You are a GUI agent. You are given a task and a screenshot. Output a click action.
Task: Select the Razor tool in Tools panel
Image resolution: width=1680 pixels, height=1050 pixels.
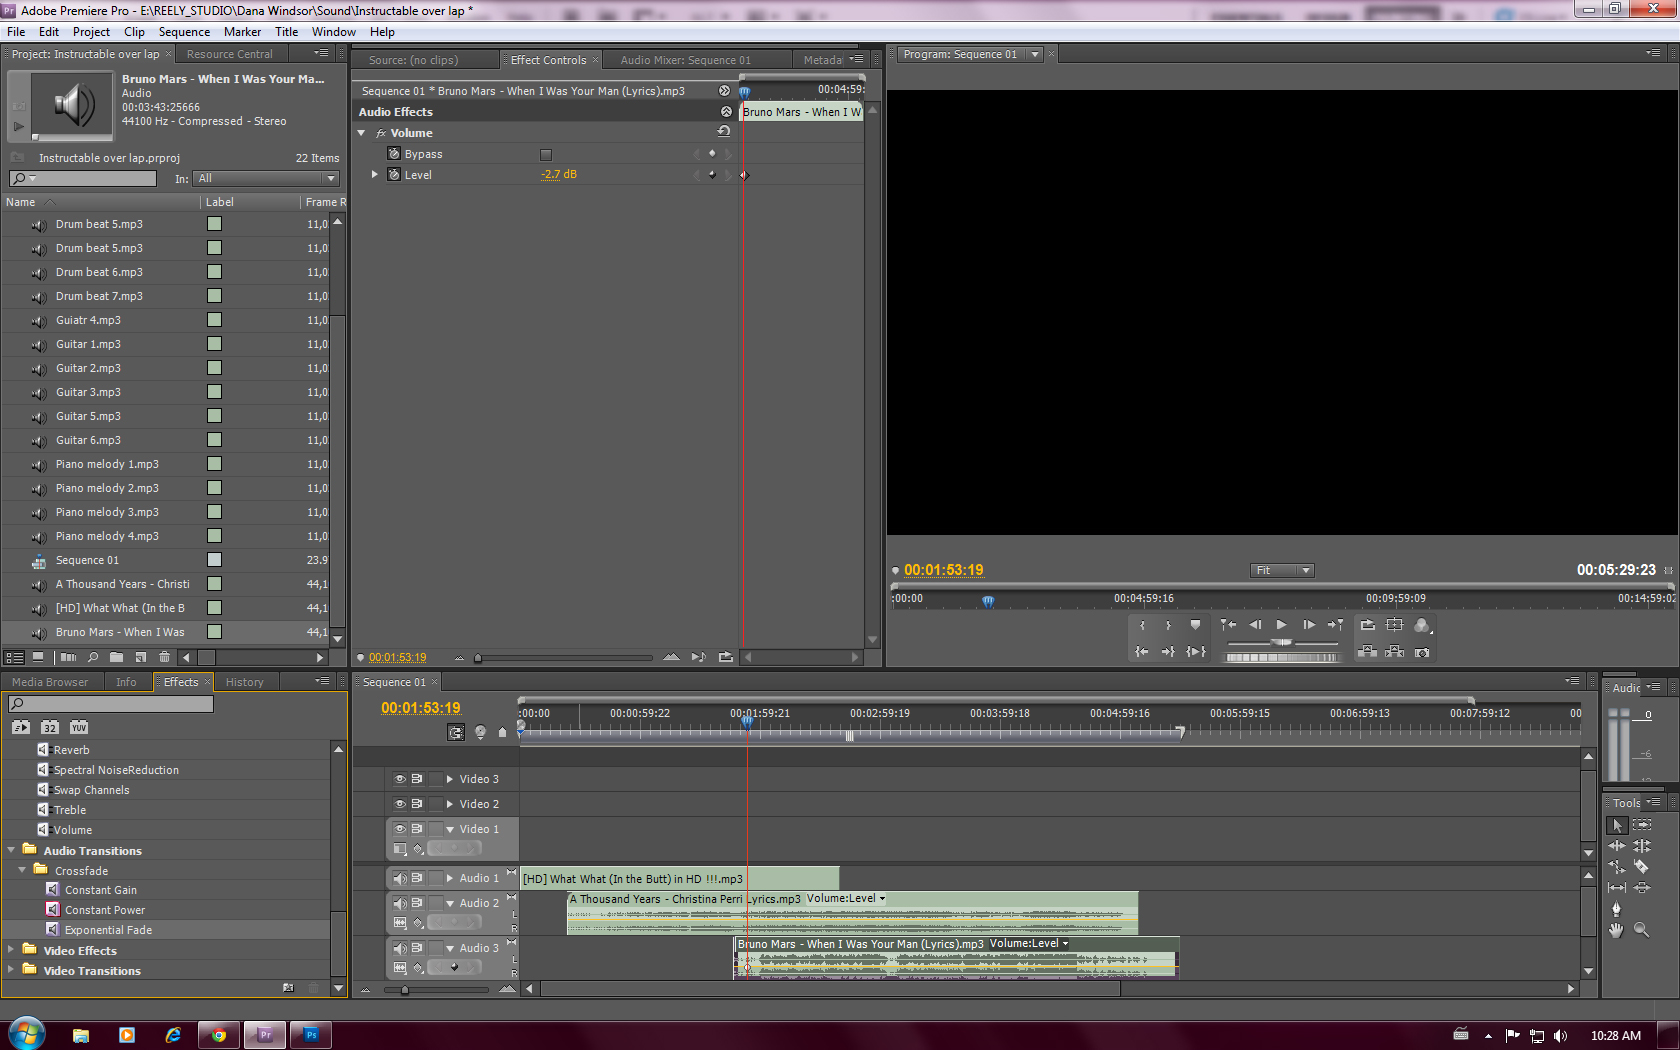1641,867
